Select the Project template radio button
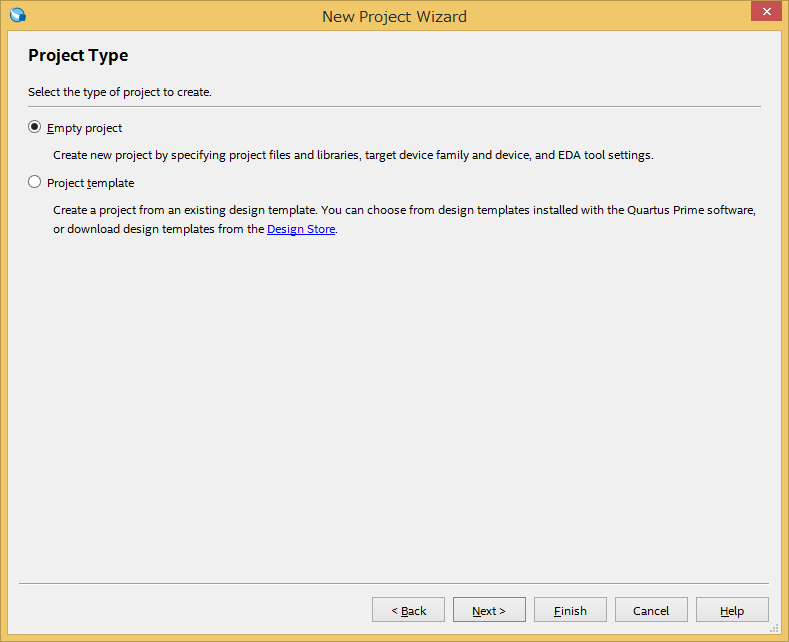This screenshot has height=642, width=789. point(34,182)
